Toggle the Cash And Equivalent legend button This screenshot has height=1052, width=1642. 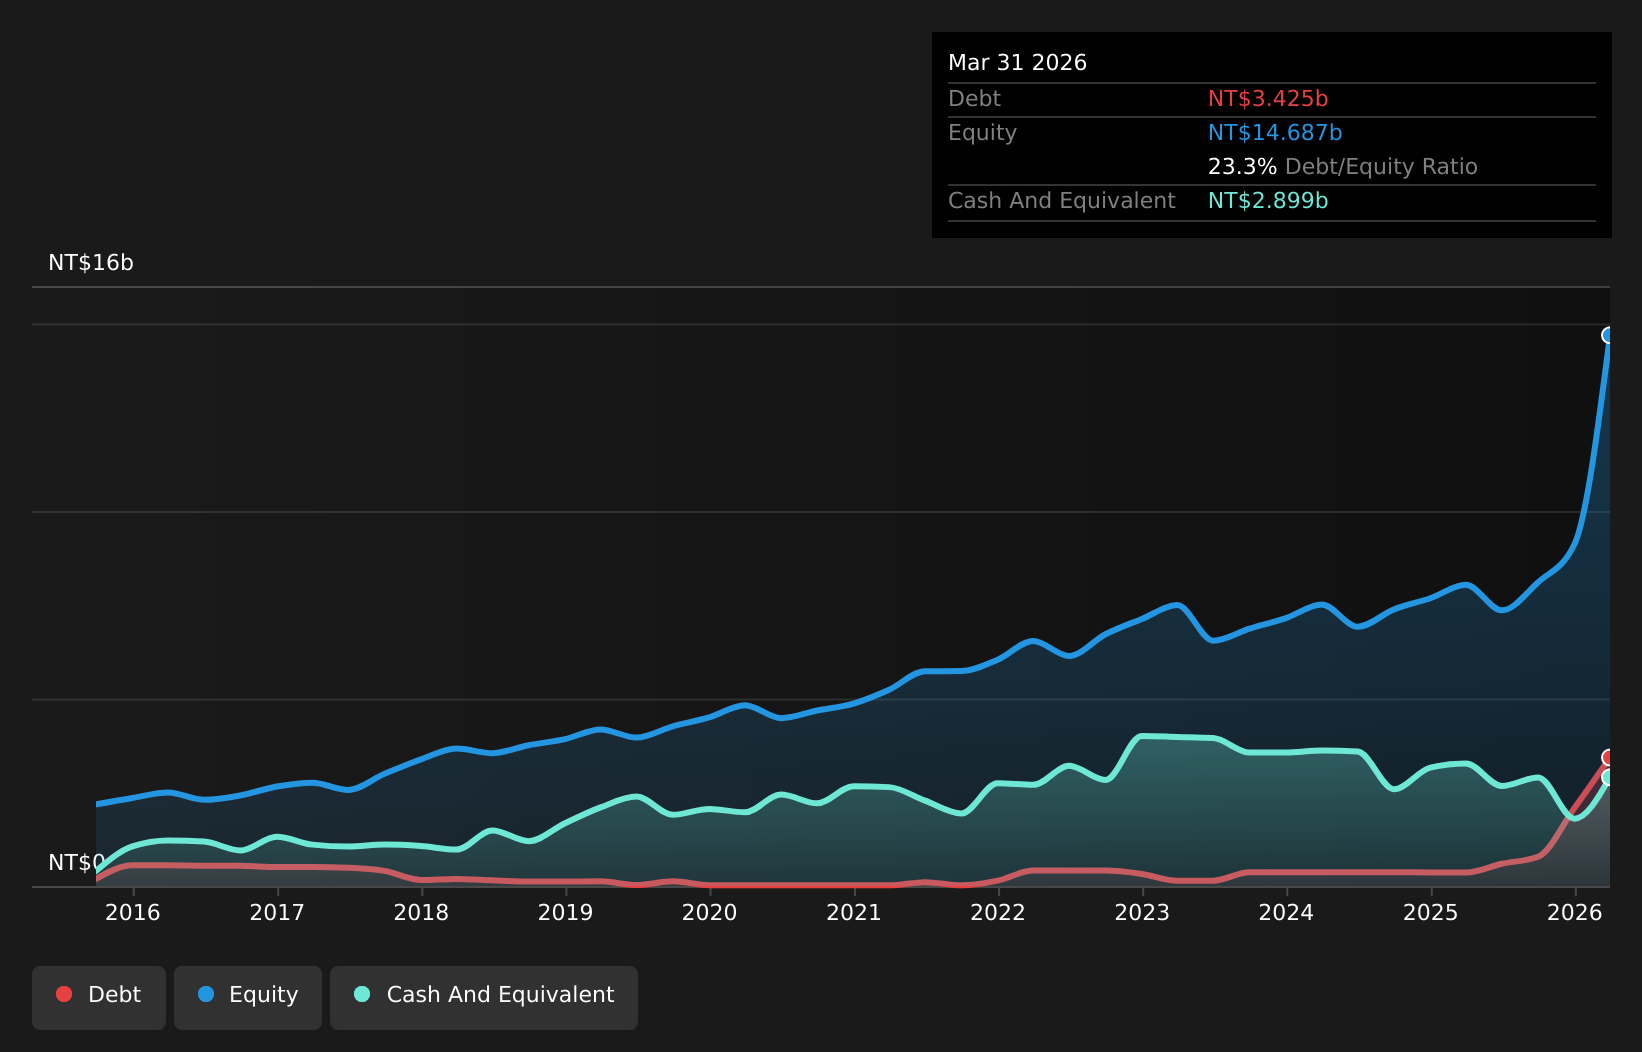(x=484, y=997)
